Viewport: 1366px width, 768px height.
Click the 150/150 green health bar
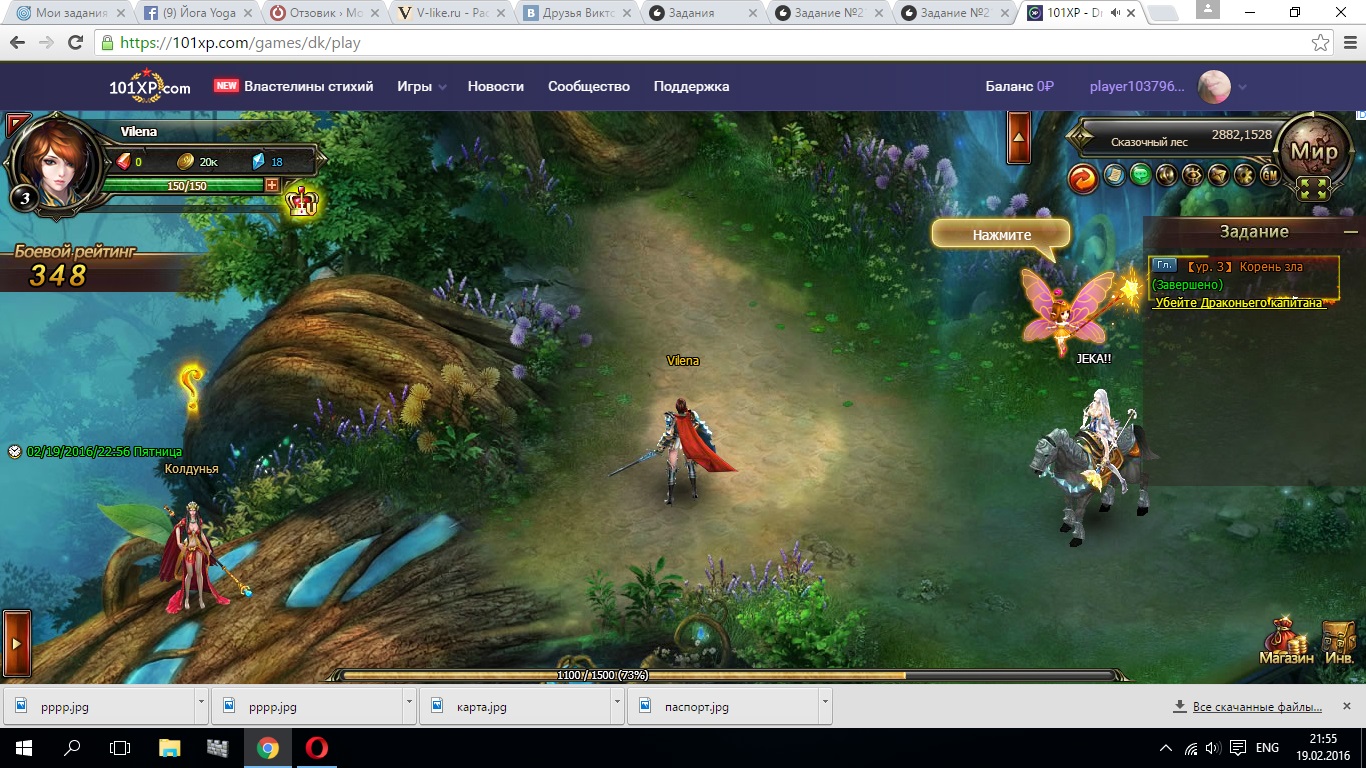183,186
